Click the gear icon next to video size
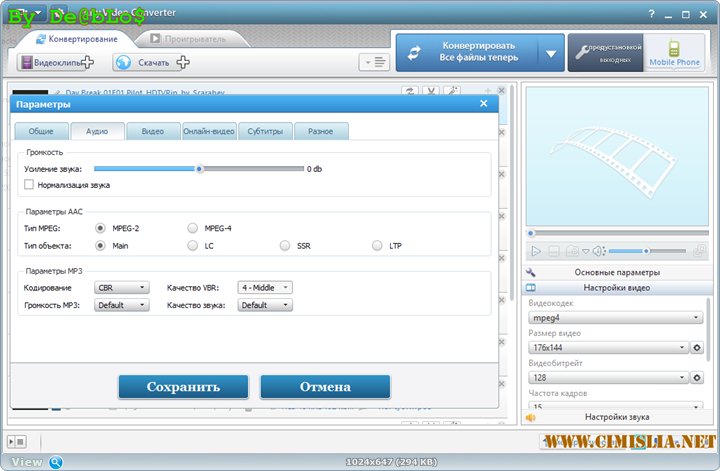 tap(697, 347)
